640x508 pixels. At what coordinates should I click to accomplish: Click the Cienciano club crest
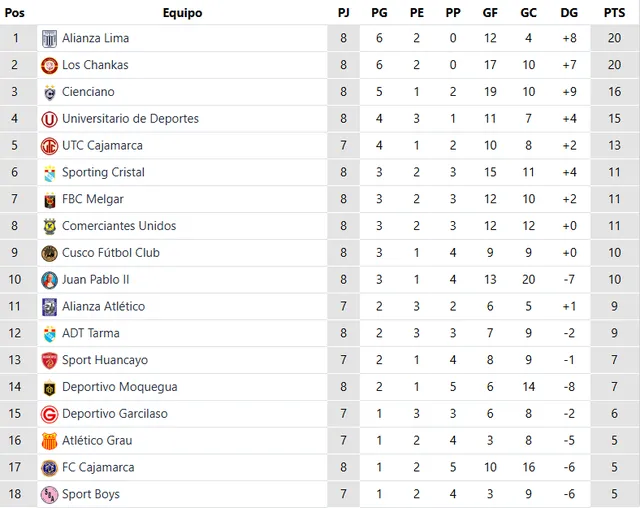pos(49,93)
